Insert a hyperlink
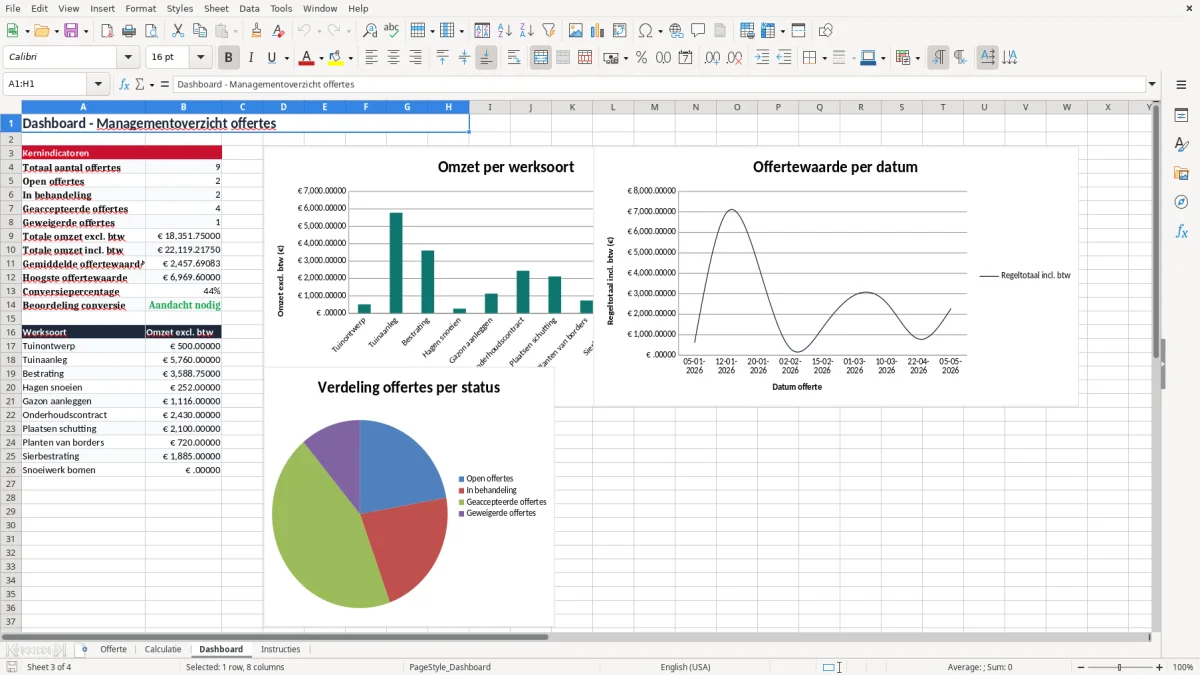1200x675 pixels. click(676, 31)
